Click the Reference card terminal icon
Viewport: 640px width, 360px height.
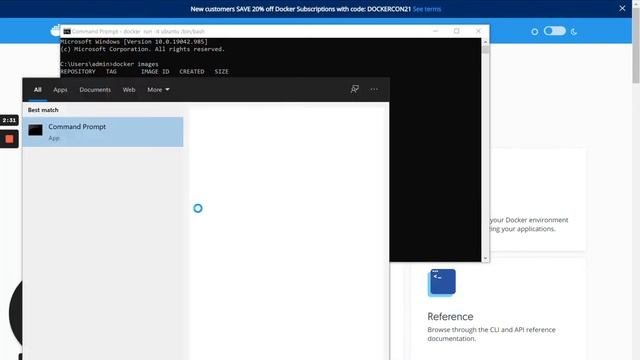click(442, 282)
